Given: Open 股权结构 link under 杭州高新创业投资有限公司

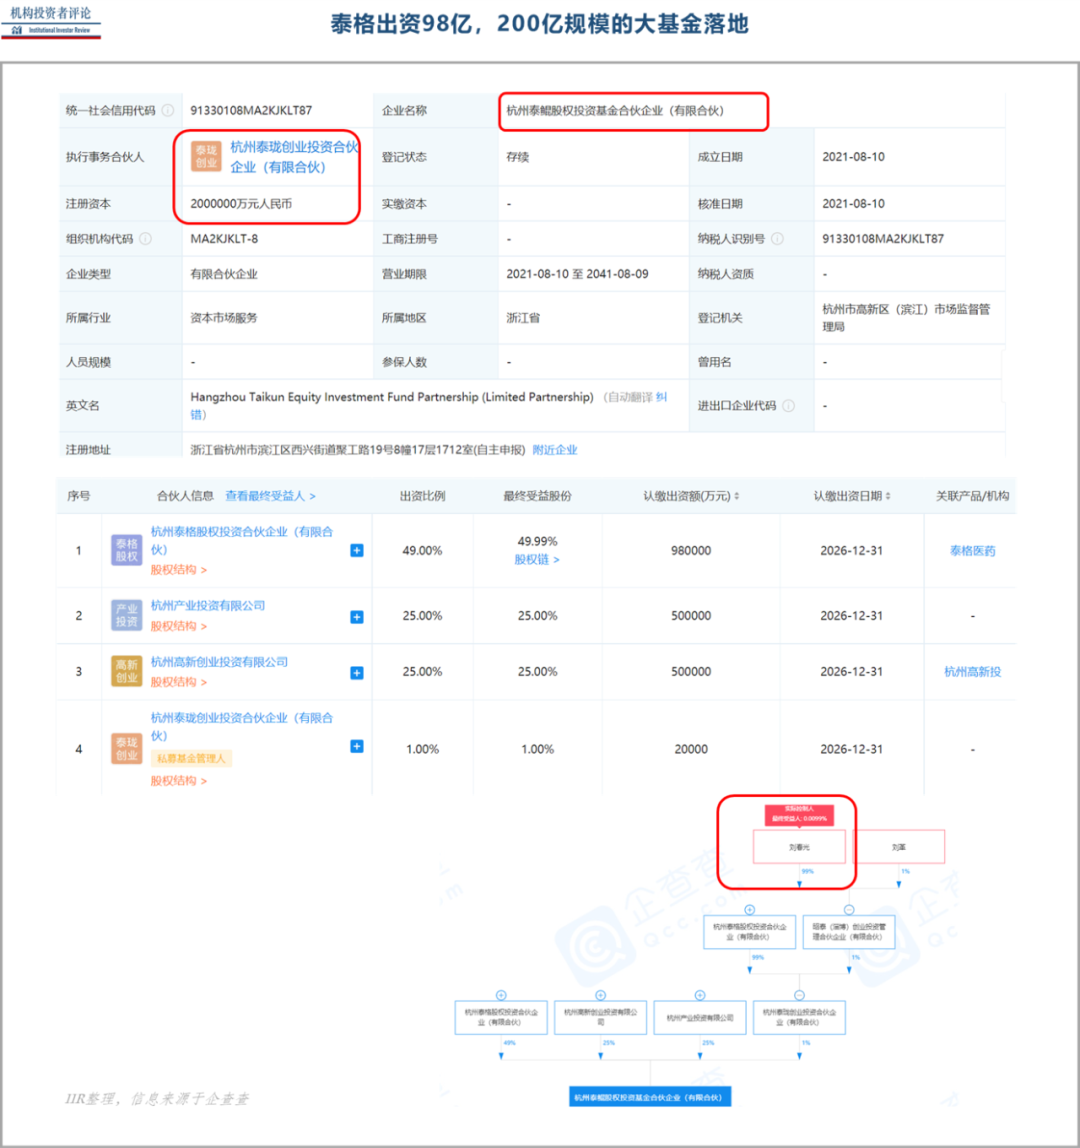Looking at the screenshot, I should [179, 682].
